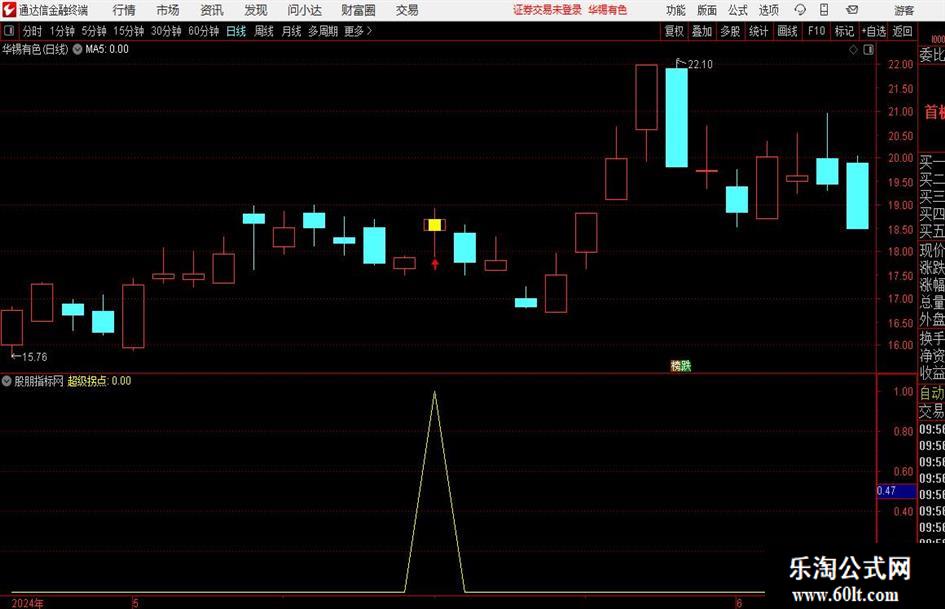Click the 华锡有色 stock name in title bar

coord(608,10)
